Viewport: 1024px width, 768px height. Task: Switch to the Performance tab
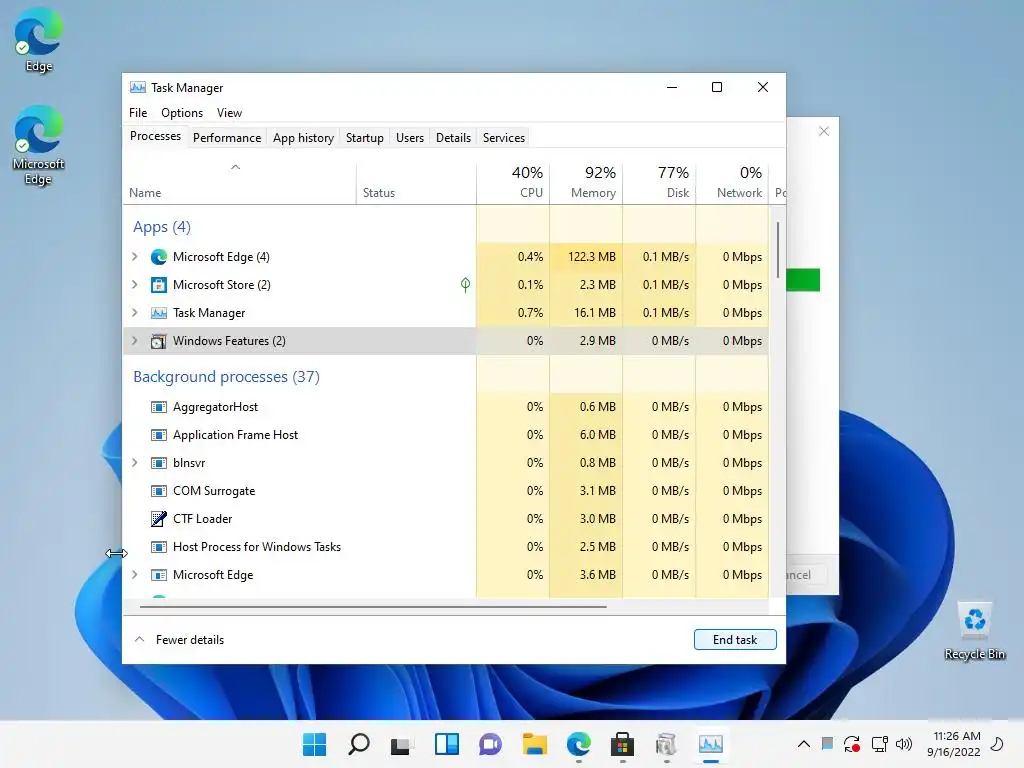(227, 138)
